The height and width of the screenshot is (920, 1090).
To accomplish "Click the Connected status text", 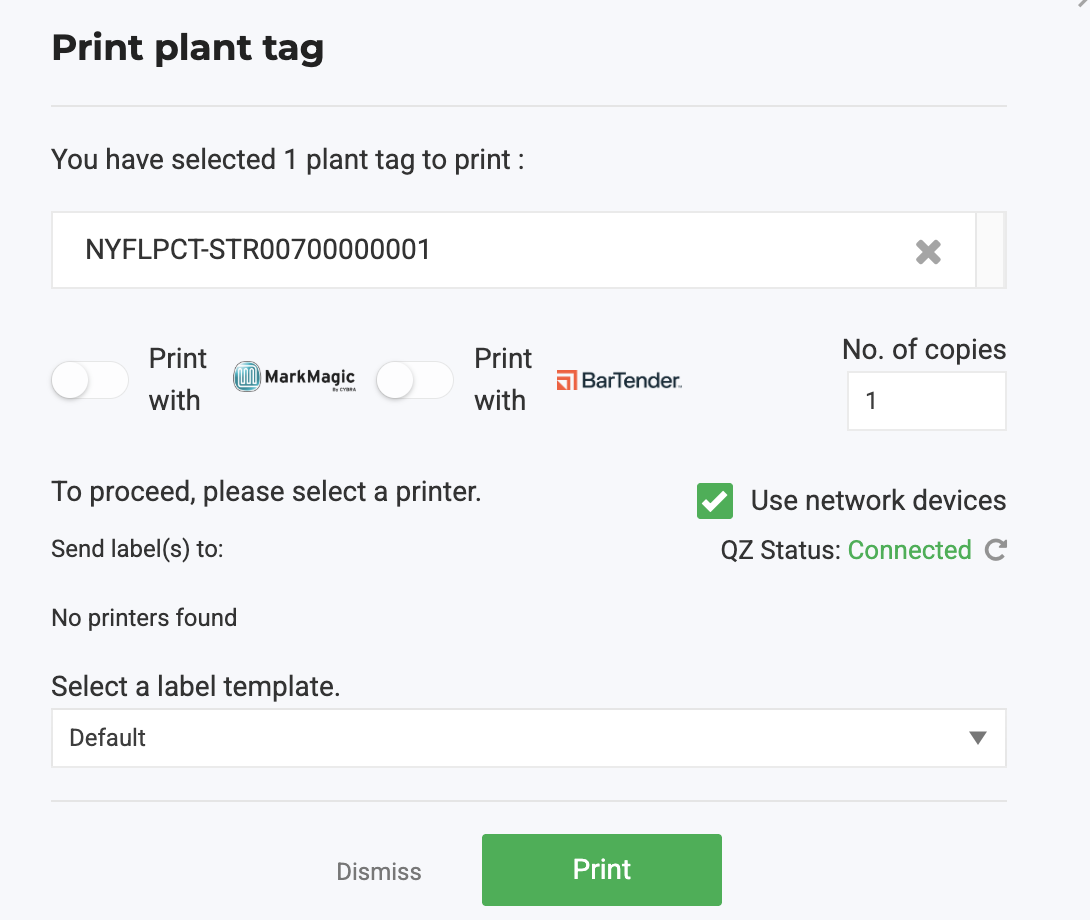I will pyautogui.click(x=909, y=550).
